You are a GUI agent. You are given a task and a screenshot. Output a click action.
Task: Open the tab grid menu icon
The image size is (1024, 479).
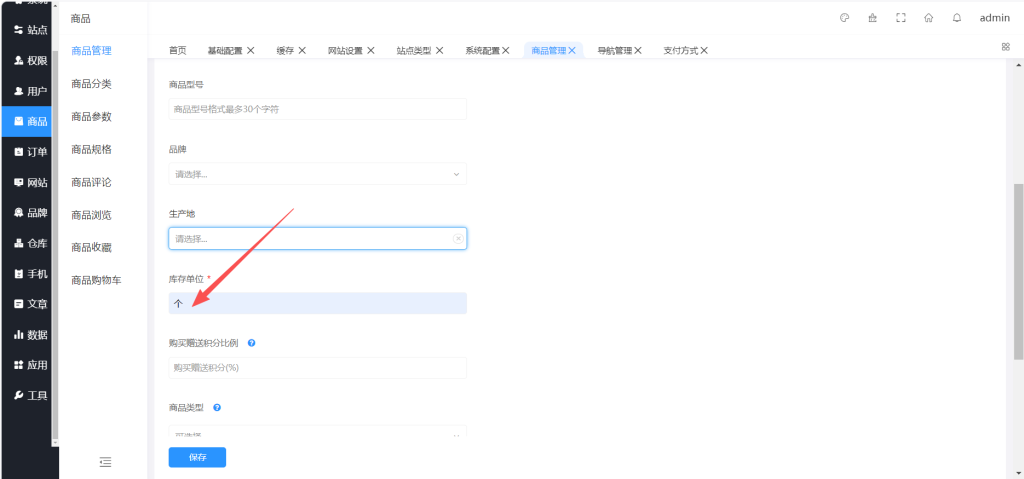(1005, 46)
